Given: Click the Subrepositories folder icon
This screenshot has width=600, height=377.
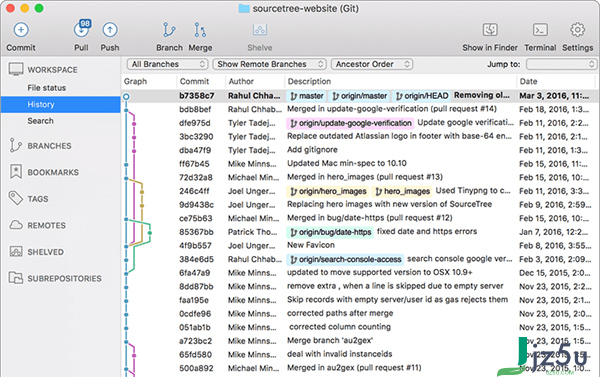Looking at the screenshot, I should [16, 277].
